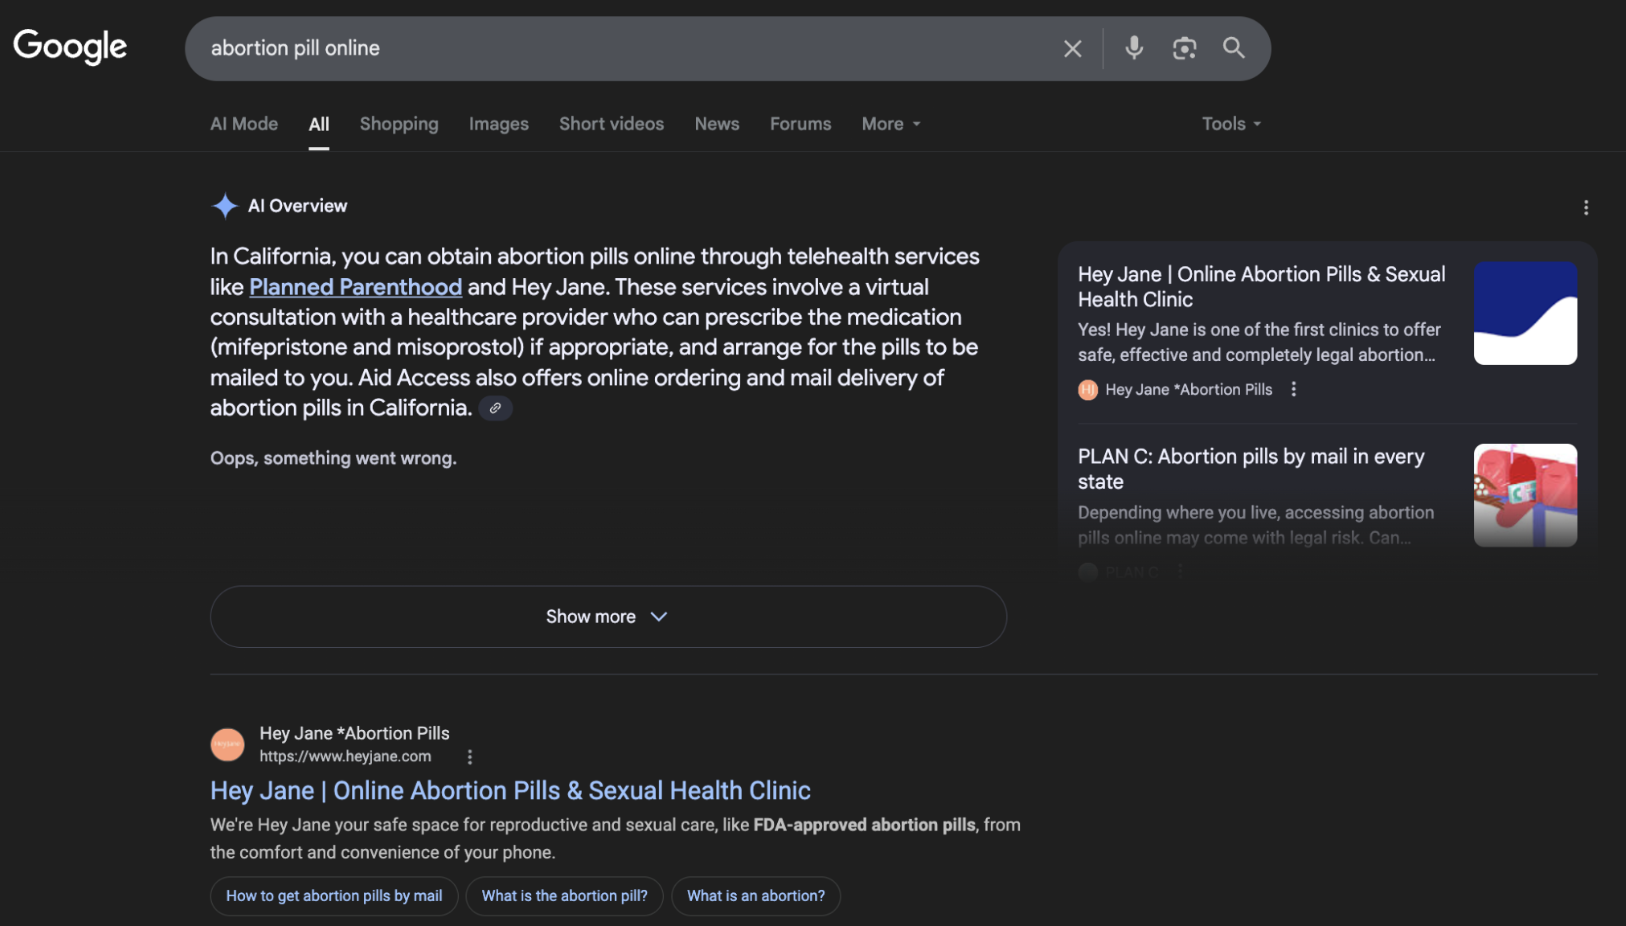The width and height of the screenshot is (1626, 926).
Task: Click Hey Jane favicon in source card
Action: tap(1088, 390)
